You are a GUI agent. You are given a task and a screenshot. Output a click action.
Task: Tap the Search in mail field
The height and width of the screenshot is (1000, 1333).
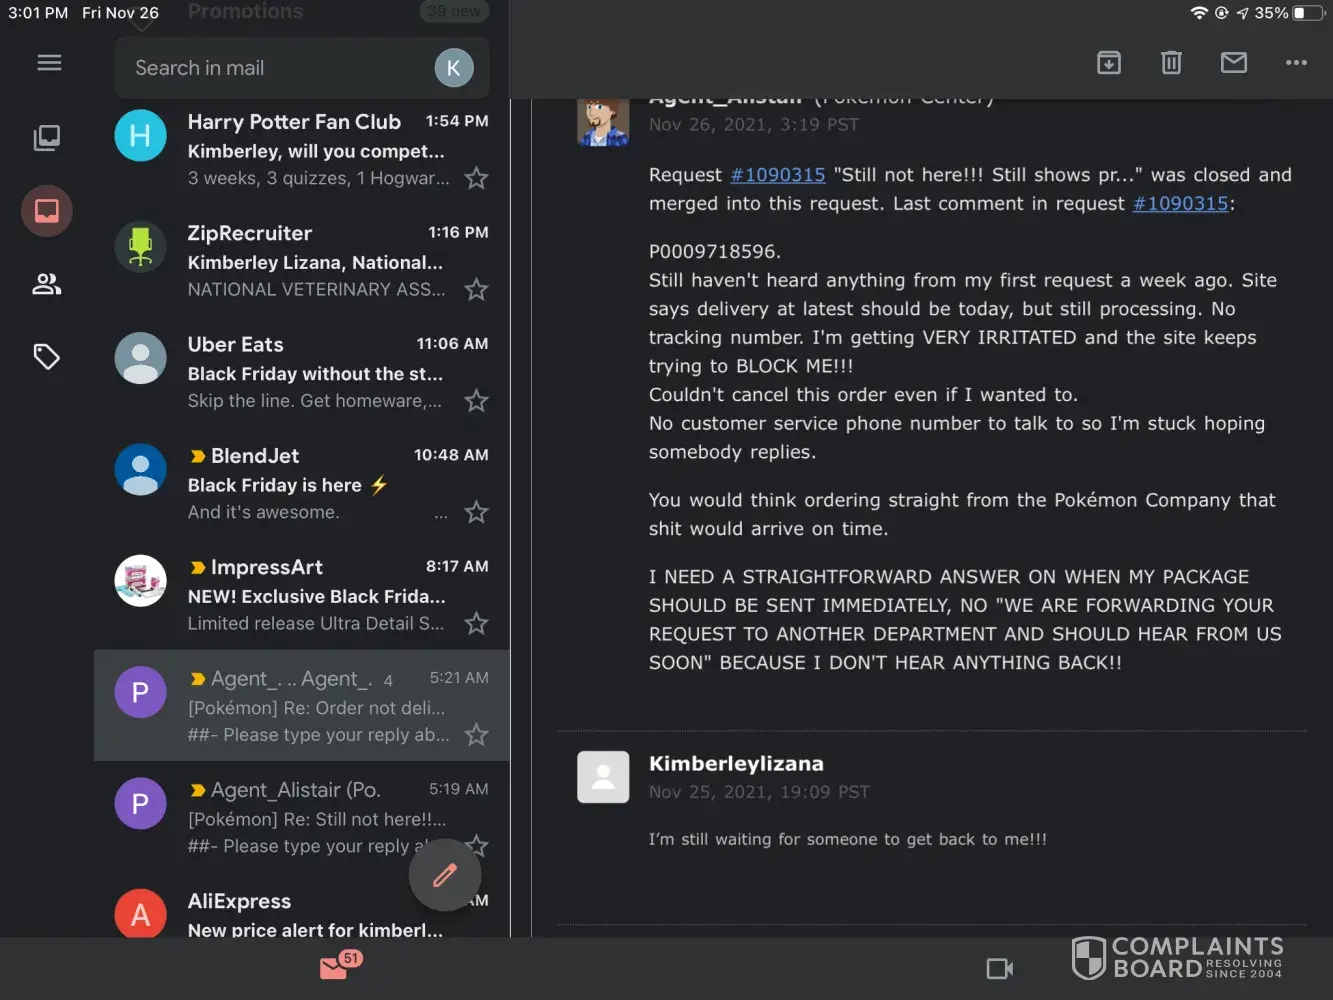point(270,68)
